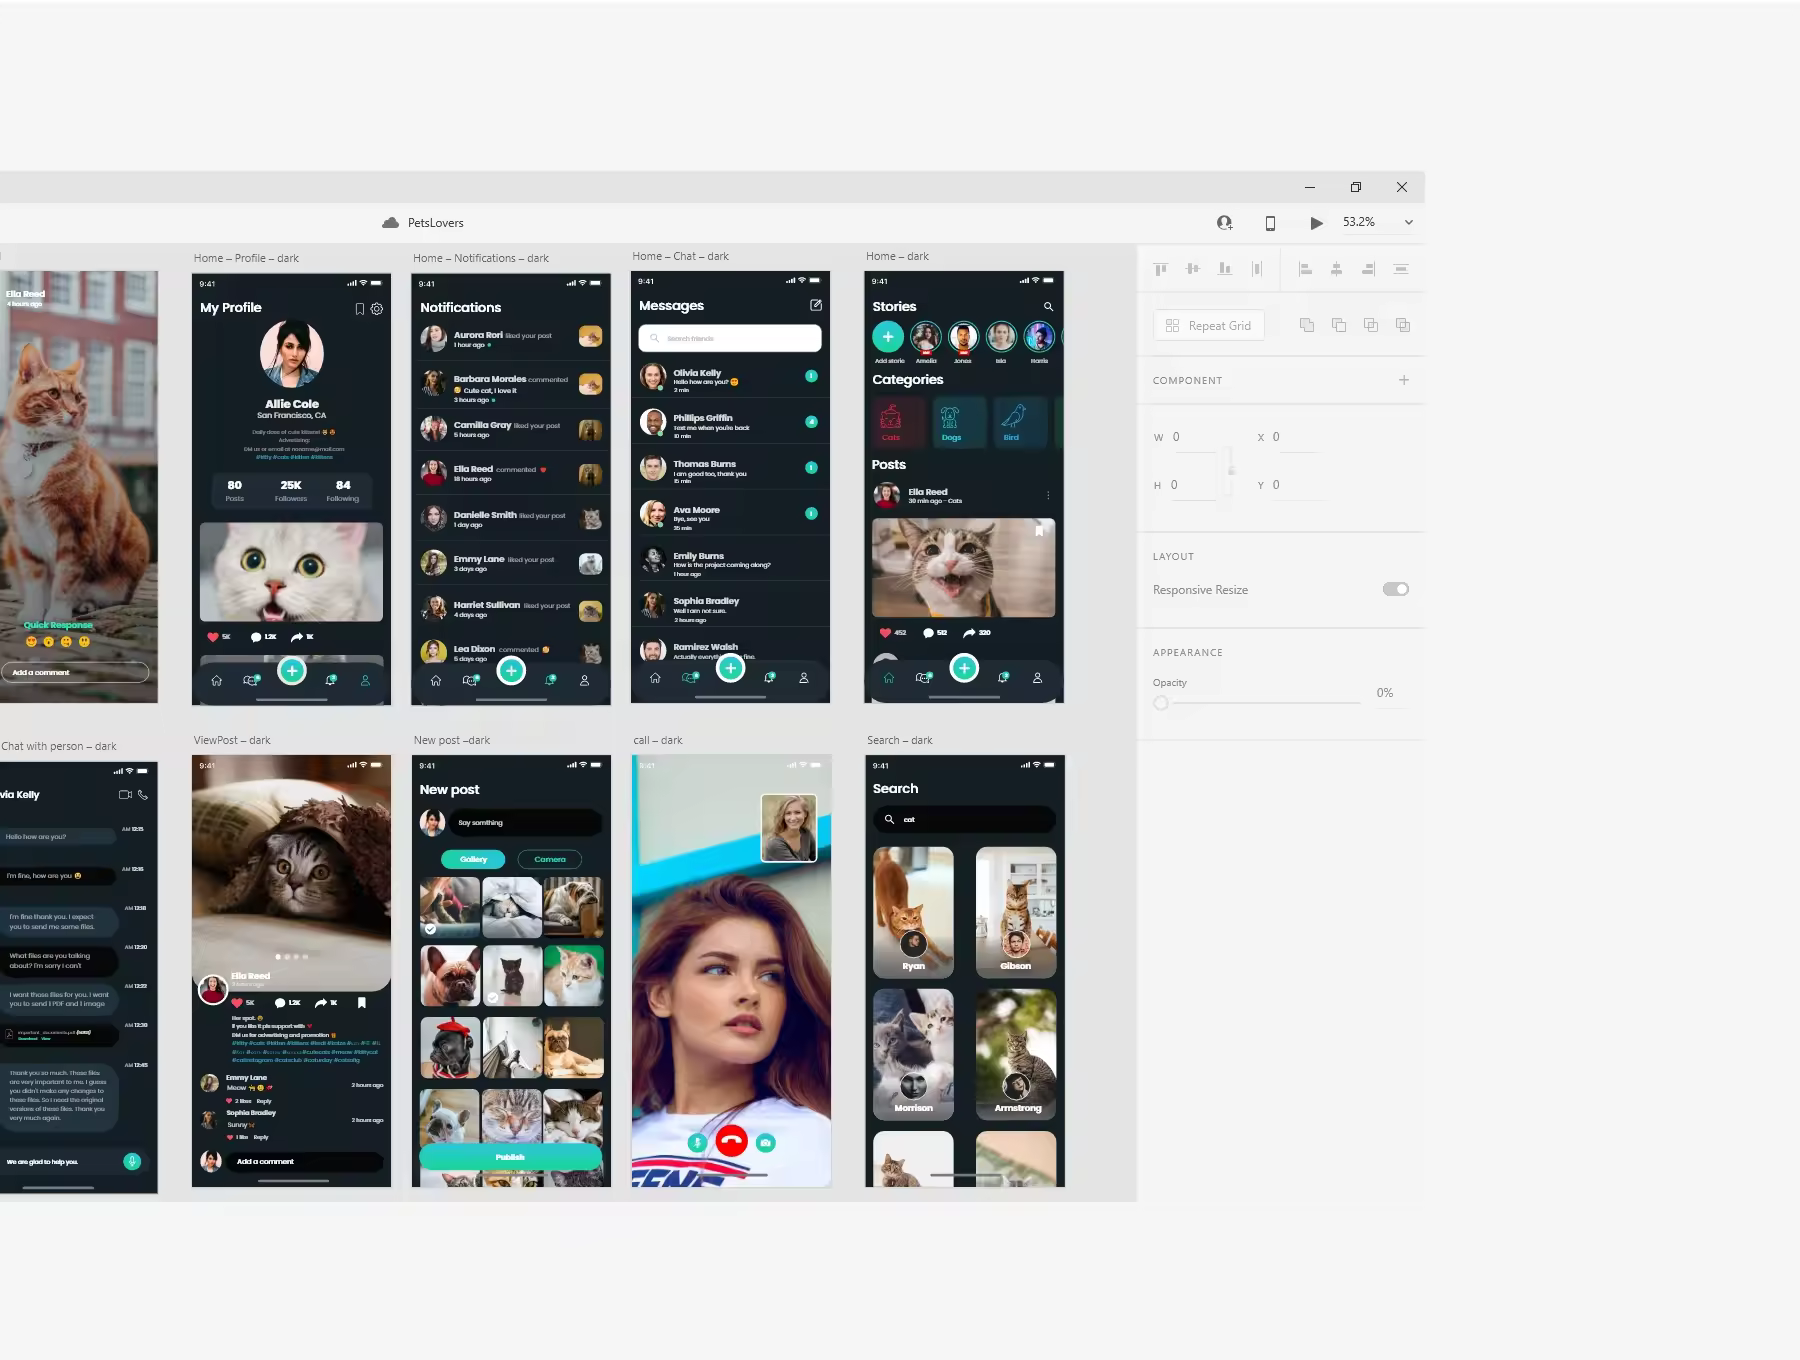Click Camera tab on New post artboard

tap(550, 859)
